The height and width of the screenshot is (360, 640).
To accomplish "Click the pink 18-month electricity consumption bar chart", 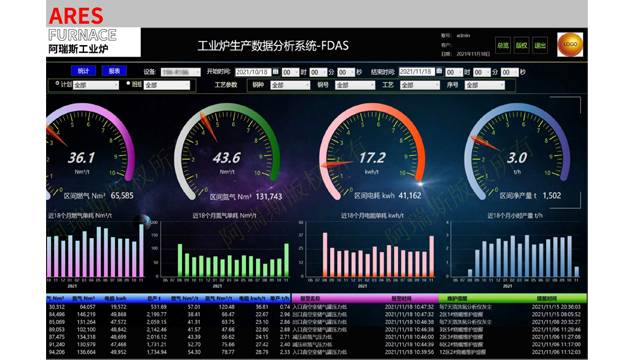I will coord(367,251).
